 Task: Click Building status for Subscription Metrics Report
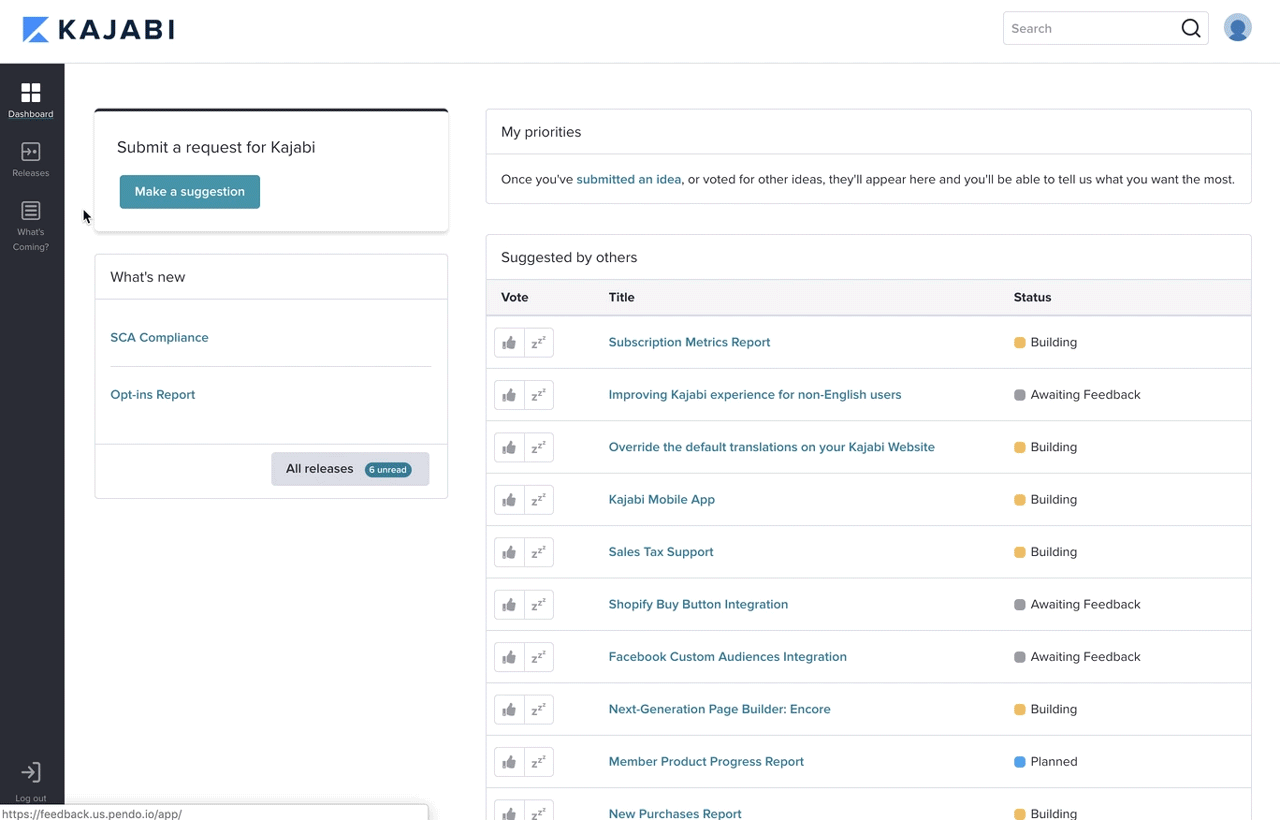click(1046, 342)
